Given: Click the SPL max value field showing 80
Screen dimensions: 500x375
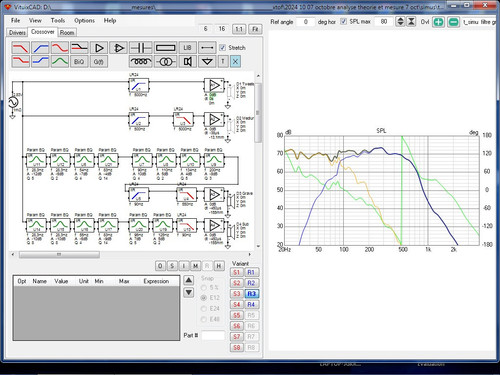Looking at the screenshot, I should (x=384, y=22).
